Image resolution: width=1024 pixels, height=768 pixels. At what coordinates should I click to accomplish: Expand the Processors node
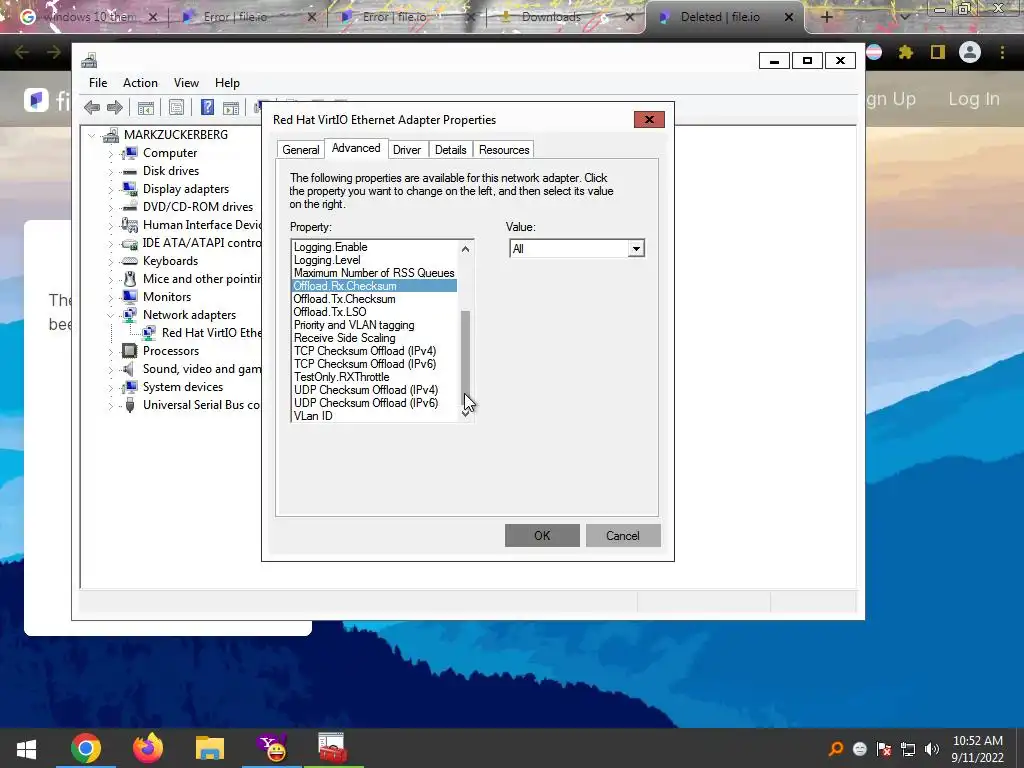pyautogui.click(x=110, y=351)
